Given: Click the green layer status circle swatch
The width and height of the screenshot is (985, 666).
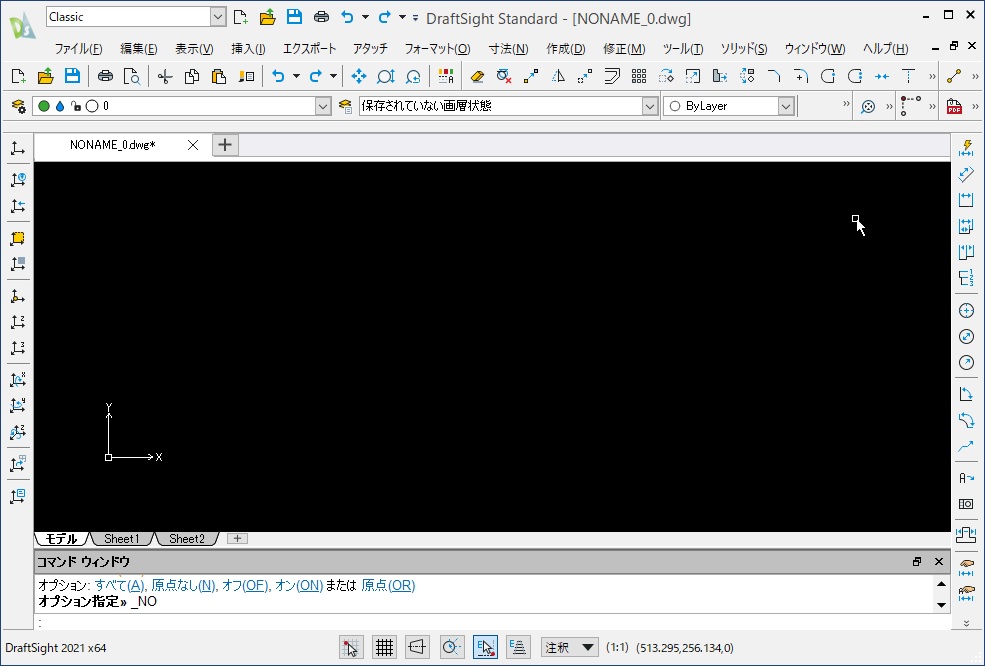Looking at the screenshot, I should (x=44, y=106).
